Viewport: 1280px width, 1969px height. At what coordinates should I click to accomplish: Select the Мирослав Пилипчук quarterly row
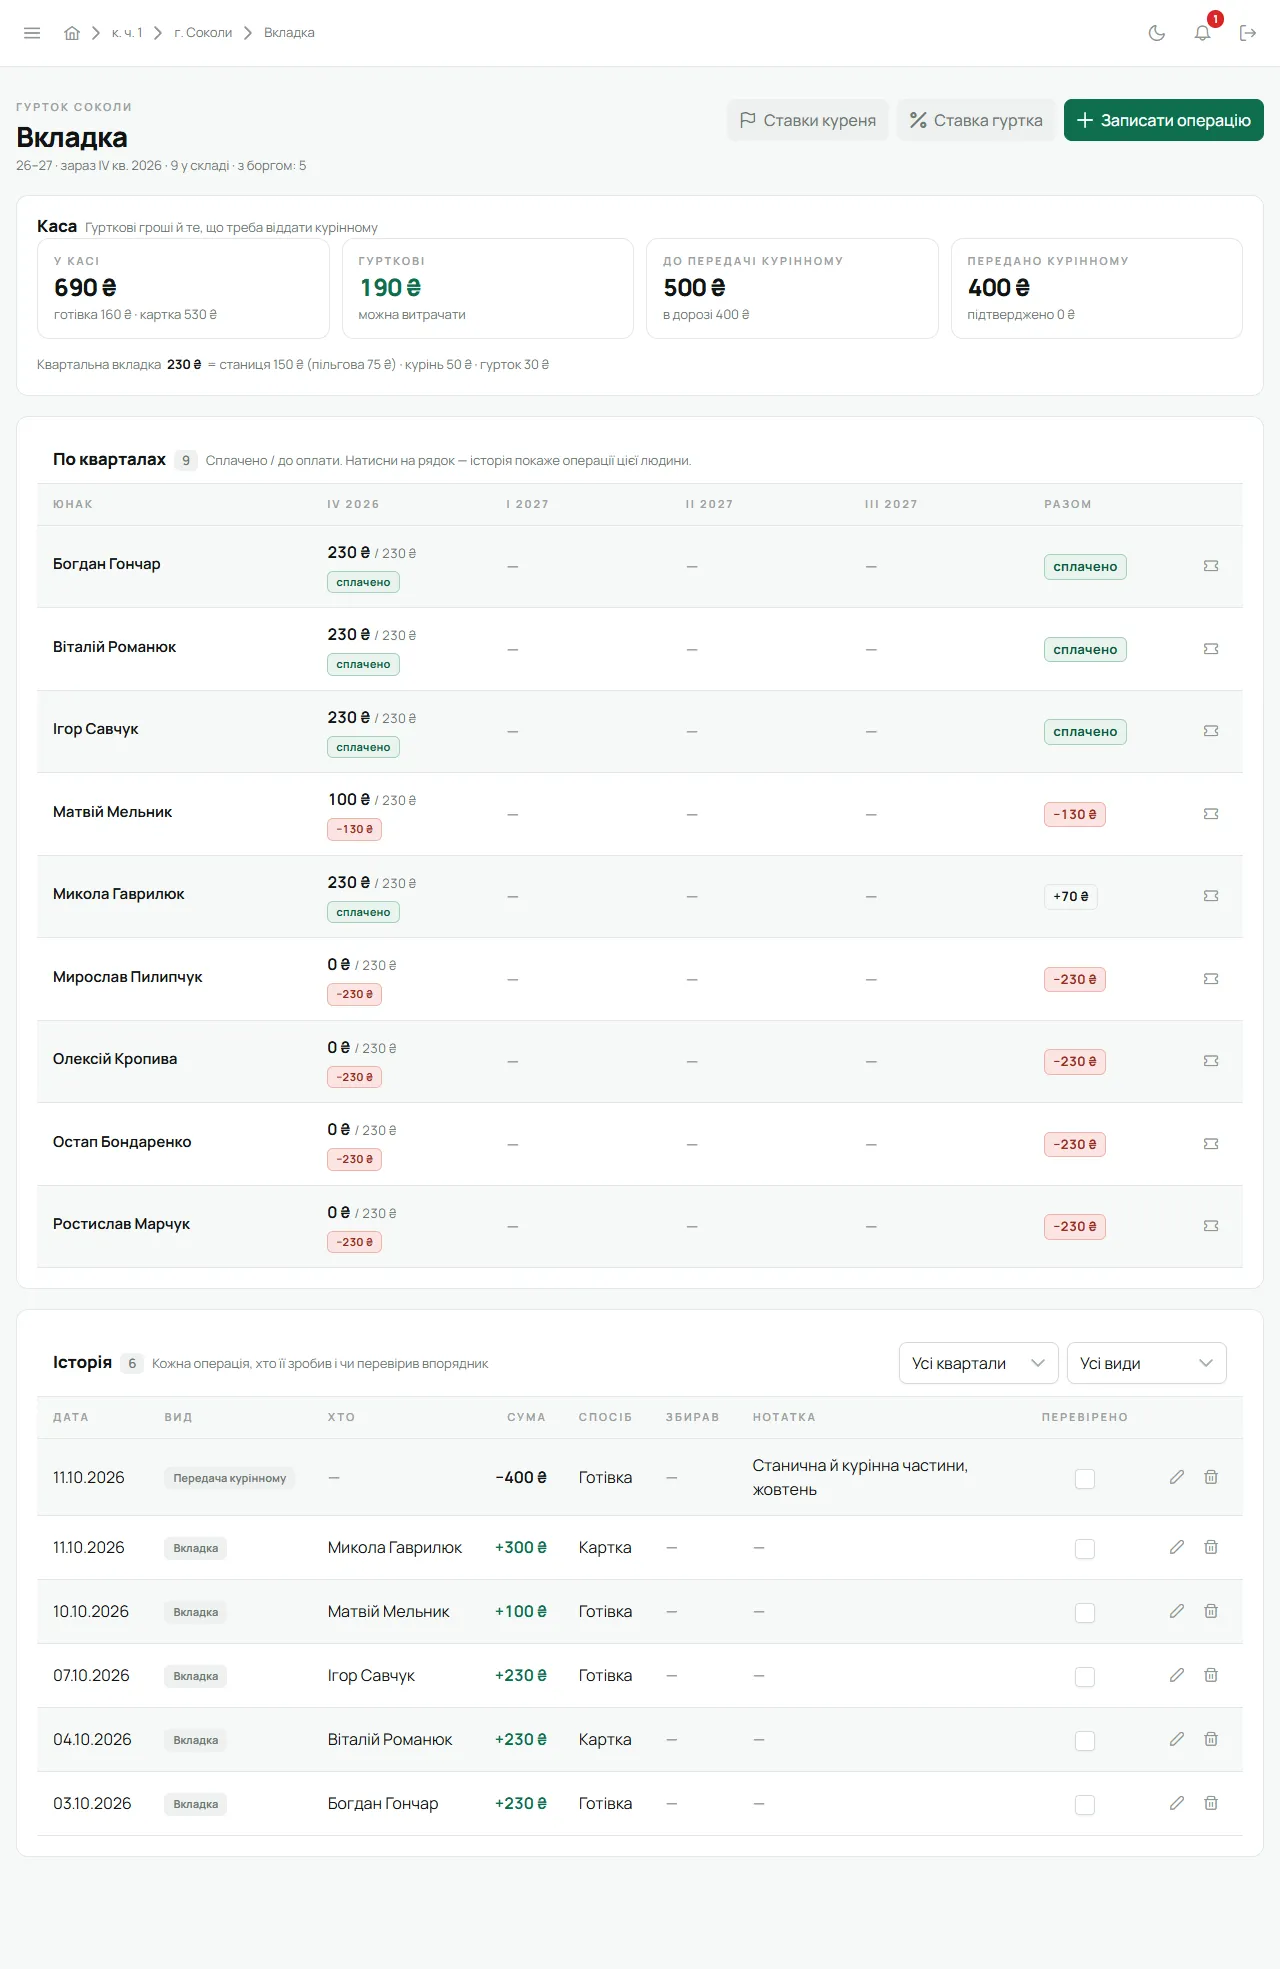coord(640,979)
